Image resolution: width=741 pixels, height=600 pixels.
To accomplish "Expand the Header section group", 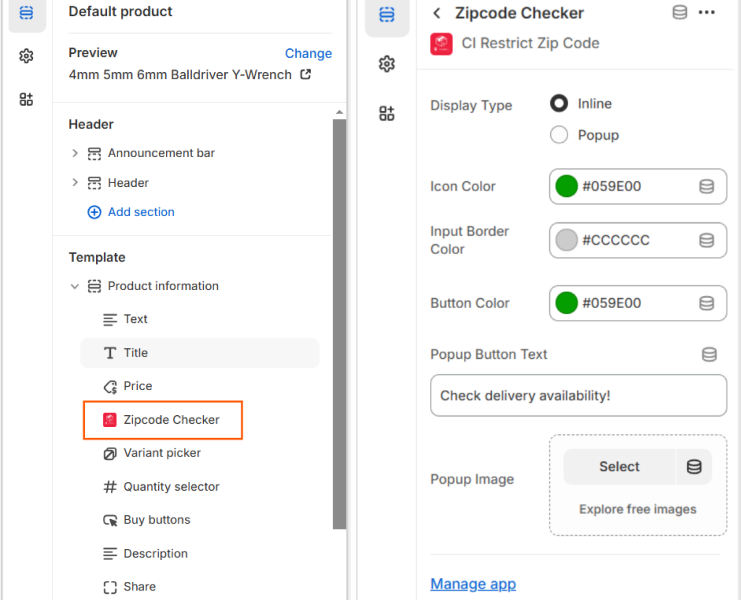I will point(75,182).
